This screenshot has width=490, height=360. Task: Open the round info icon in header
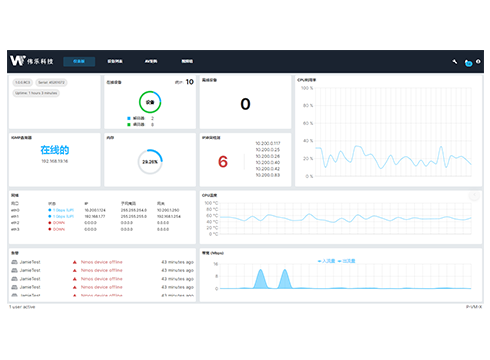[478, 61]
